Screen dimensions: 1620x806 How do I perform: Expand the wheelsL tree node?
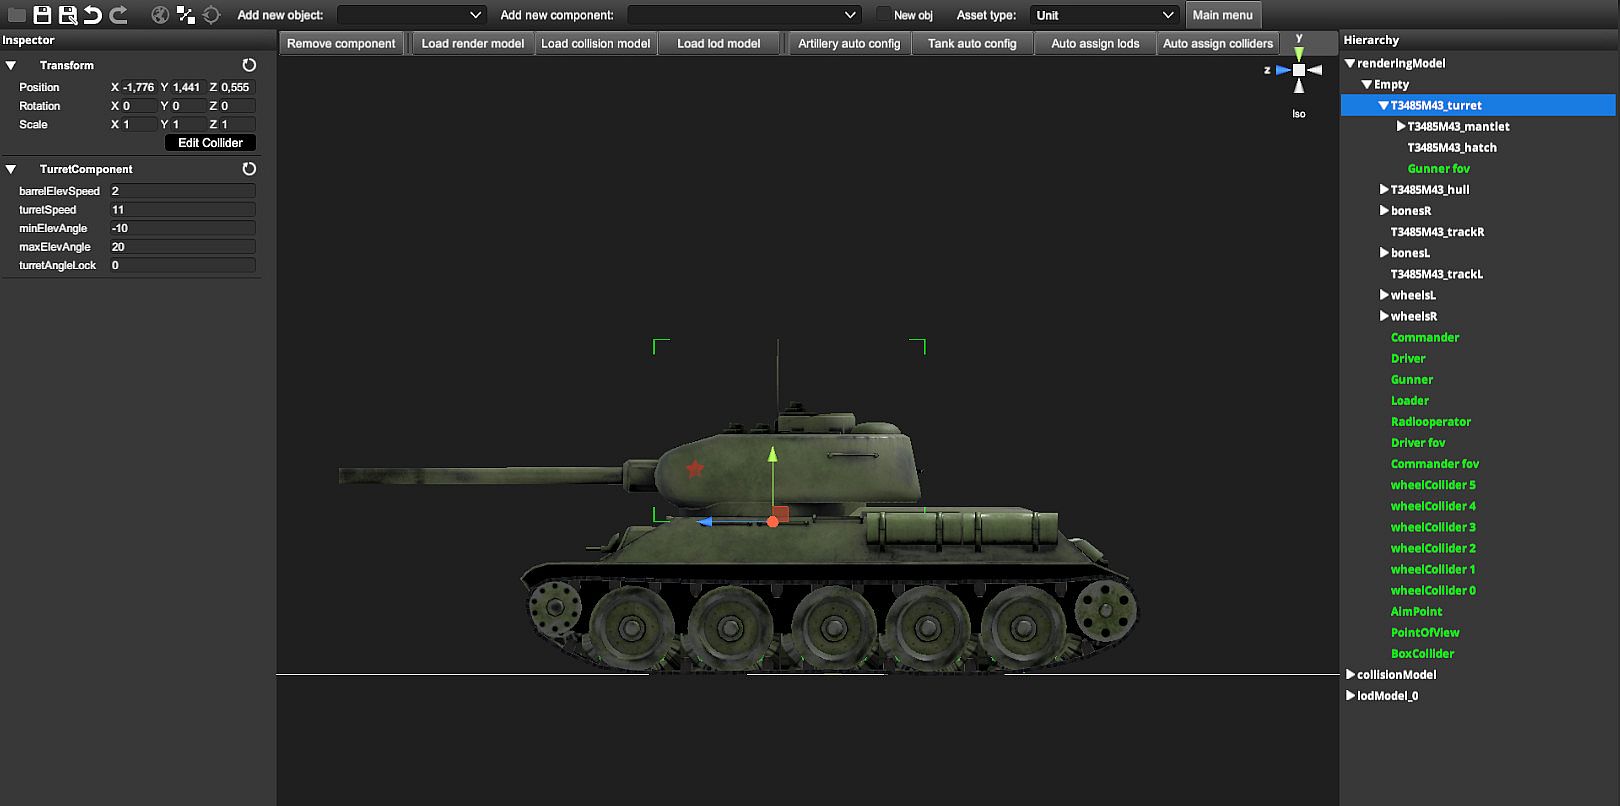tap(1384, 295)
